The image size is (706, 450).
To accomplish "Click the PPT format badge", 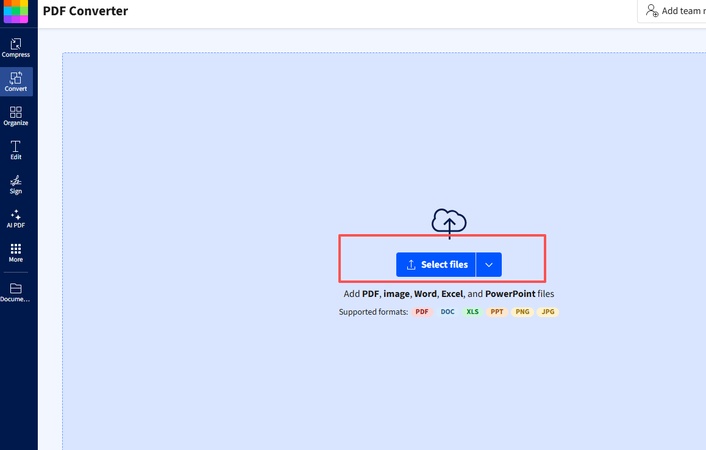I will click(x=497, y=312).
